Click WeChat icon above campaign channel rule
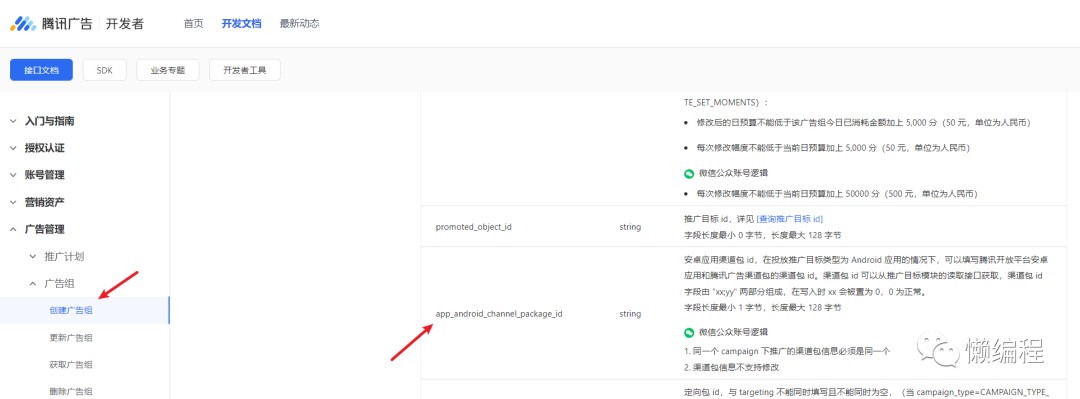Screen dimensions: 1080x399 [689, 332]
